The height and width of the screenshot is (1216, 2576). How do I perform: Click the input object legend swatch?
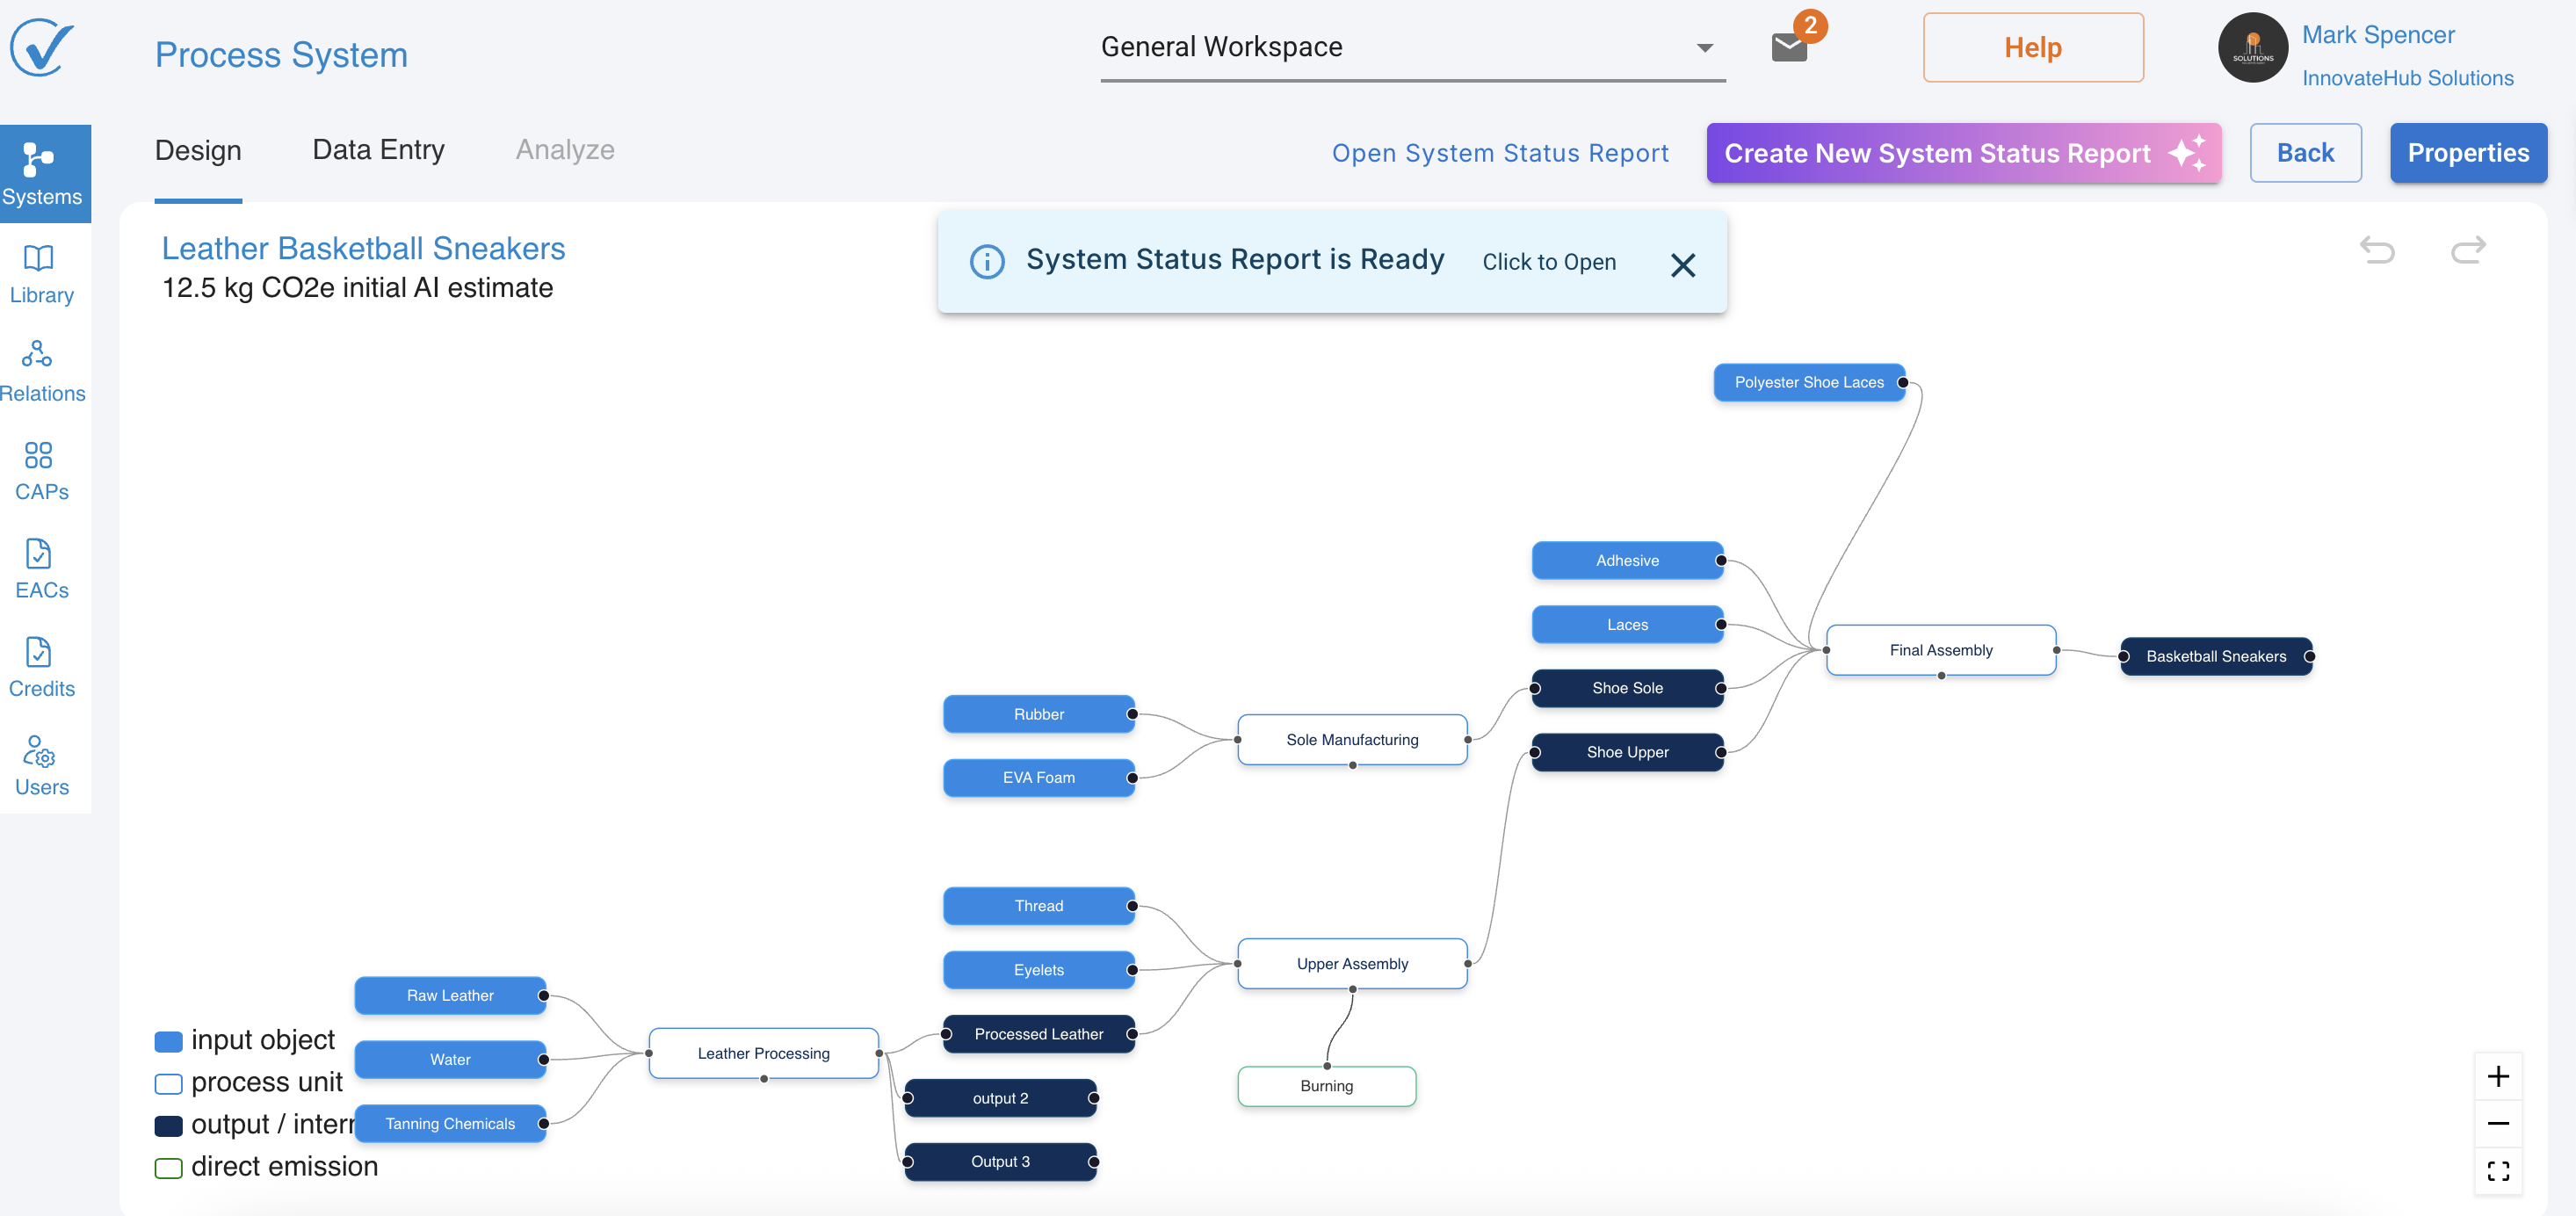(168, 1041)
